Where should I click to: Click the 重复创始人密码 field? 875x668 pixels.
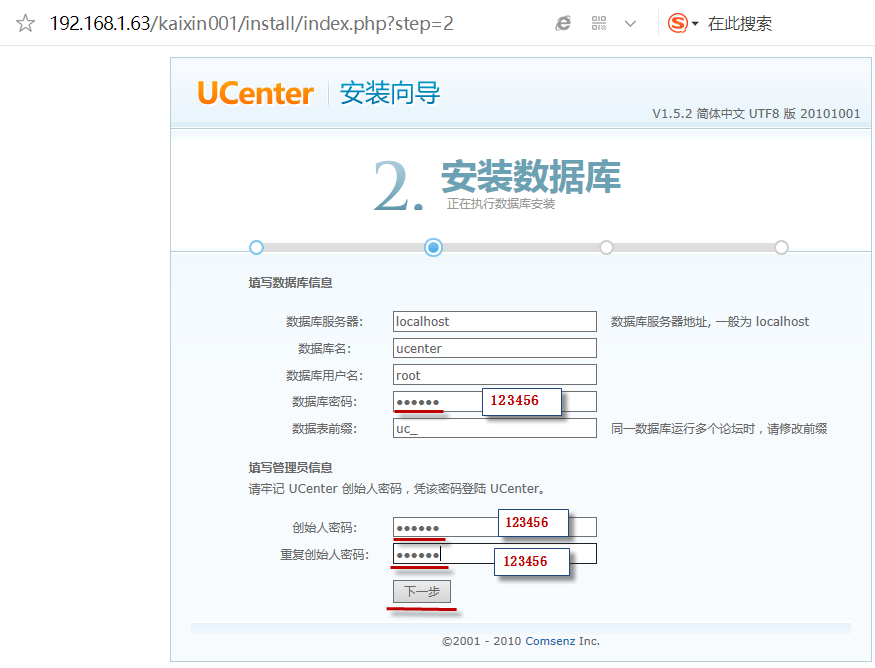pos(494,554)
